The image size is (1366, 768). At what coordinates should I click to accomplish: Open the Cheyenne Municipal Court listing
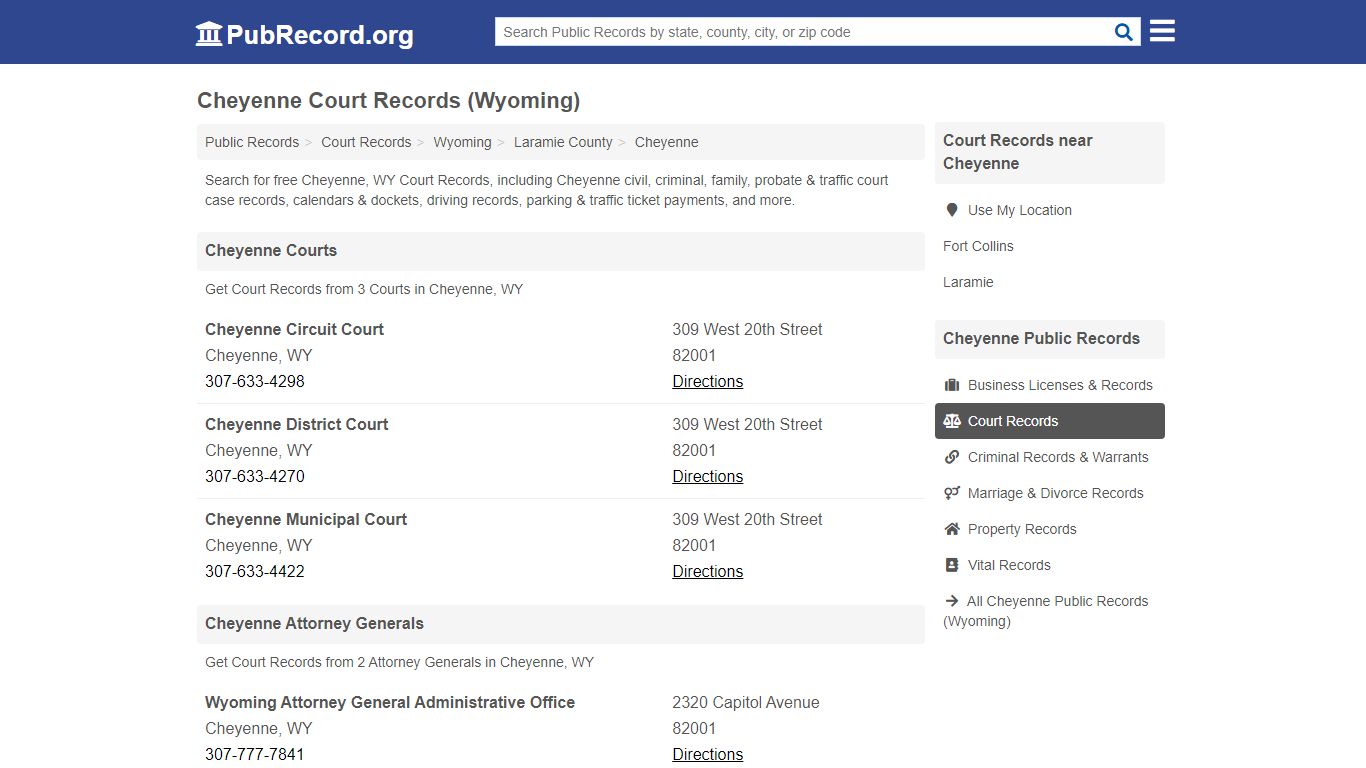(306, 519)
